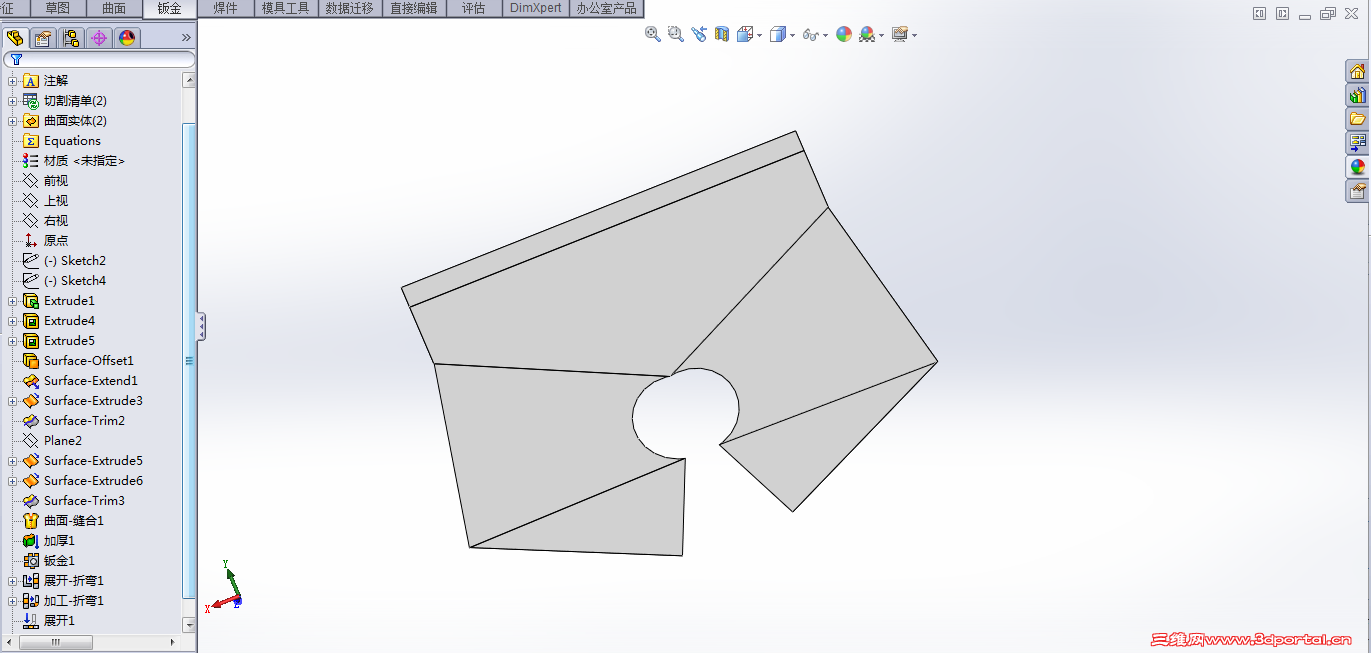Screen dimensions: 1371x653
Task: Select the 钣金 (Sheet Metal) ribbon tab
Action: point(170,8)
